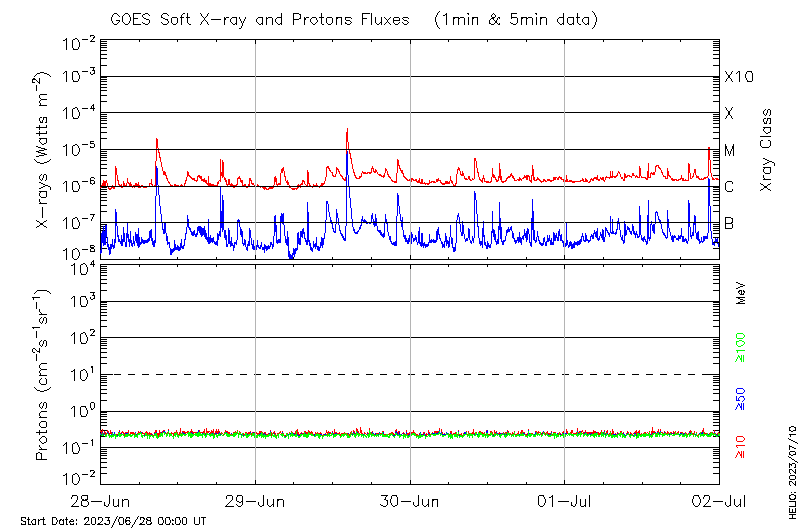Click the ≥50 MeV blue legend label

tap(742, 400)
